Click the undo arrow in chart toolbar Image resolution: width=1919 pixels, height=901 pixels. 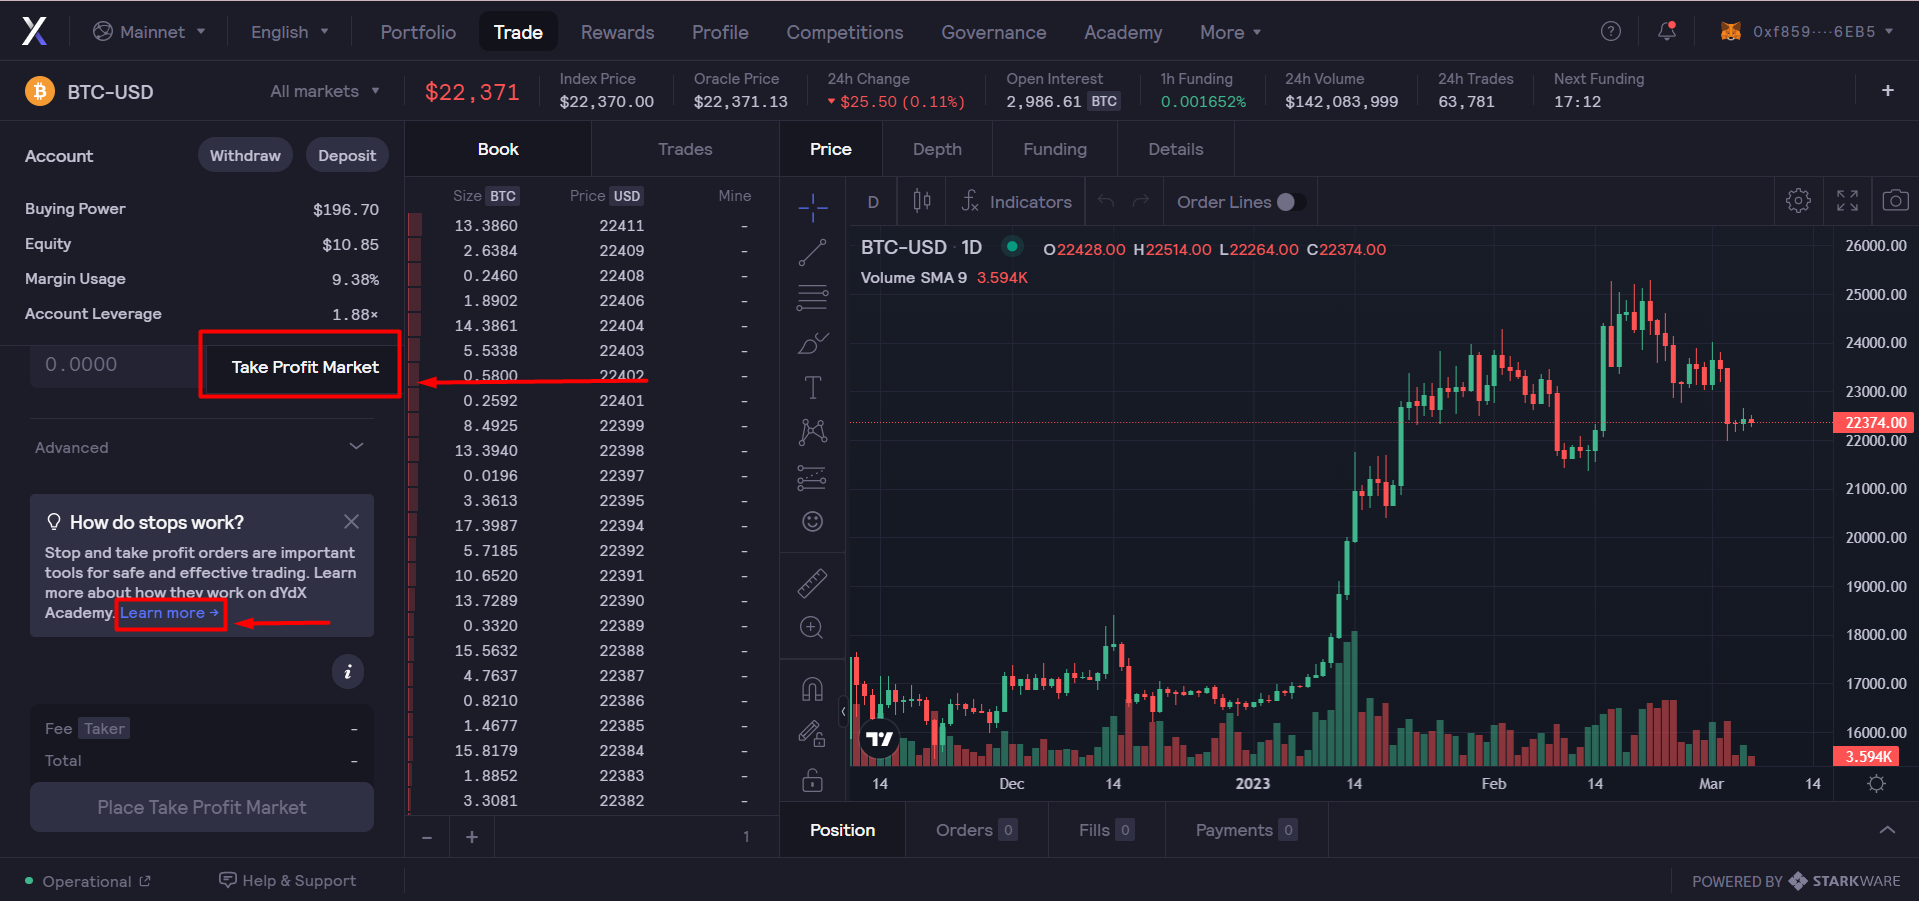1105,201
